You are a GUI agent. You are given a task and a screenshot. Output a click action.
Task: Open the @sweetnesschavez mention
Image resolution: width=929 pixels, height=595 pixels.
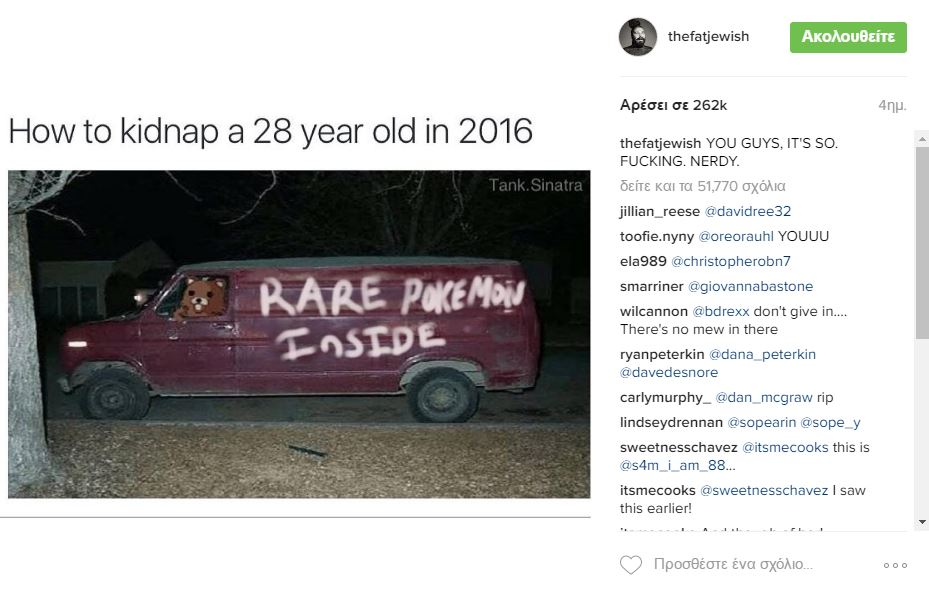(764, 490)
